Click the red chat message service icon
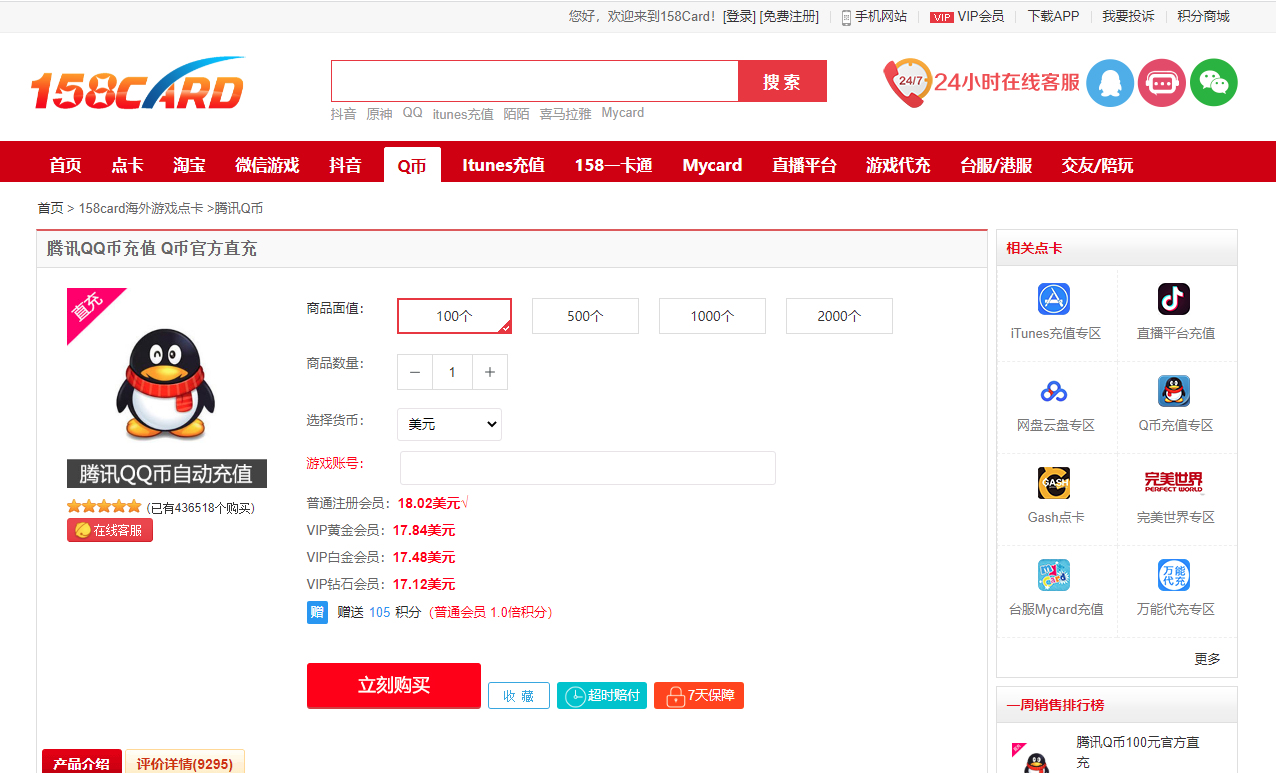Viewport: 1276px width, 773px height. [x=1161, y=83]
